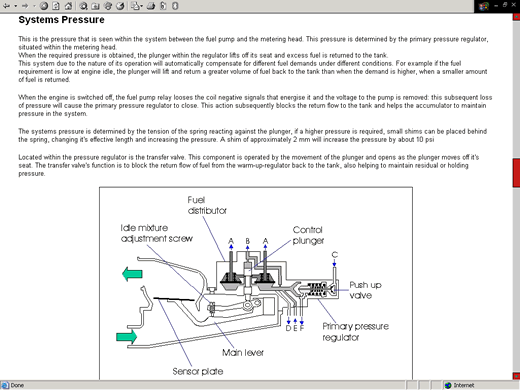Click the Internet zone globe icon
The height and width of the screenshot is (390, 520).
[448, 385]
